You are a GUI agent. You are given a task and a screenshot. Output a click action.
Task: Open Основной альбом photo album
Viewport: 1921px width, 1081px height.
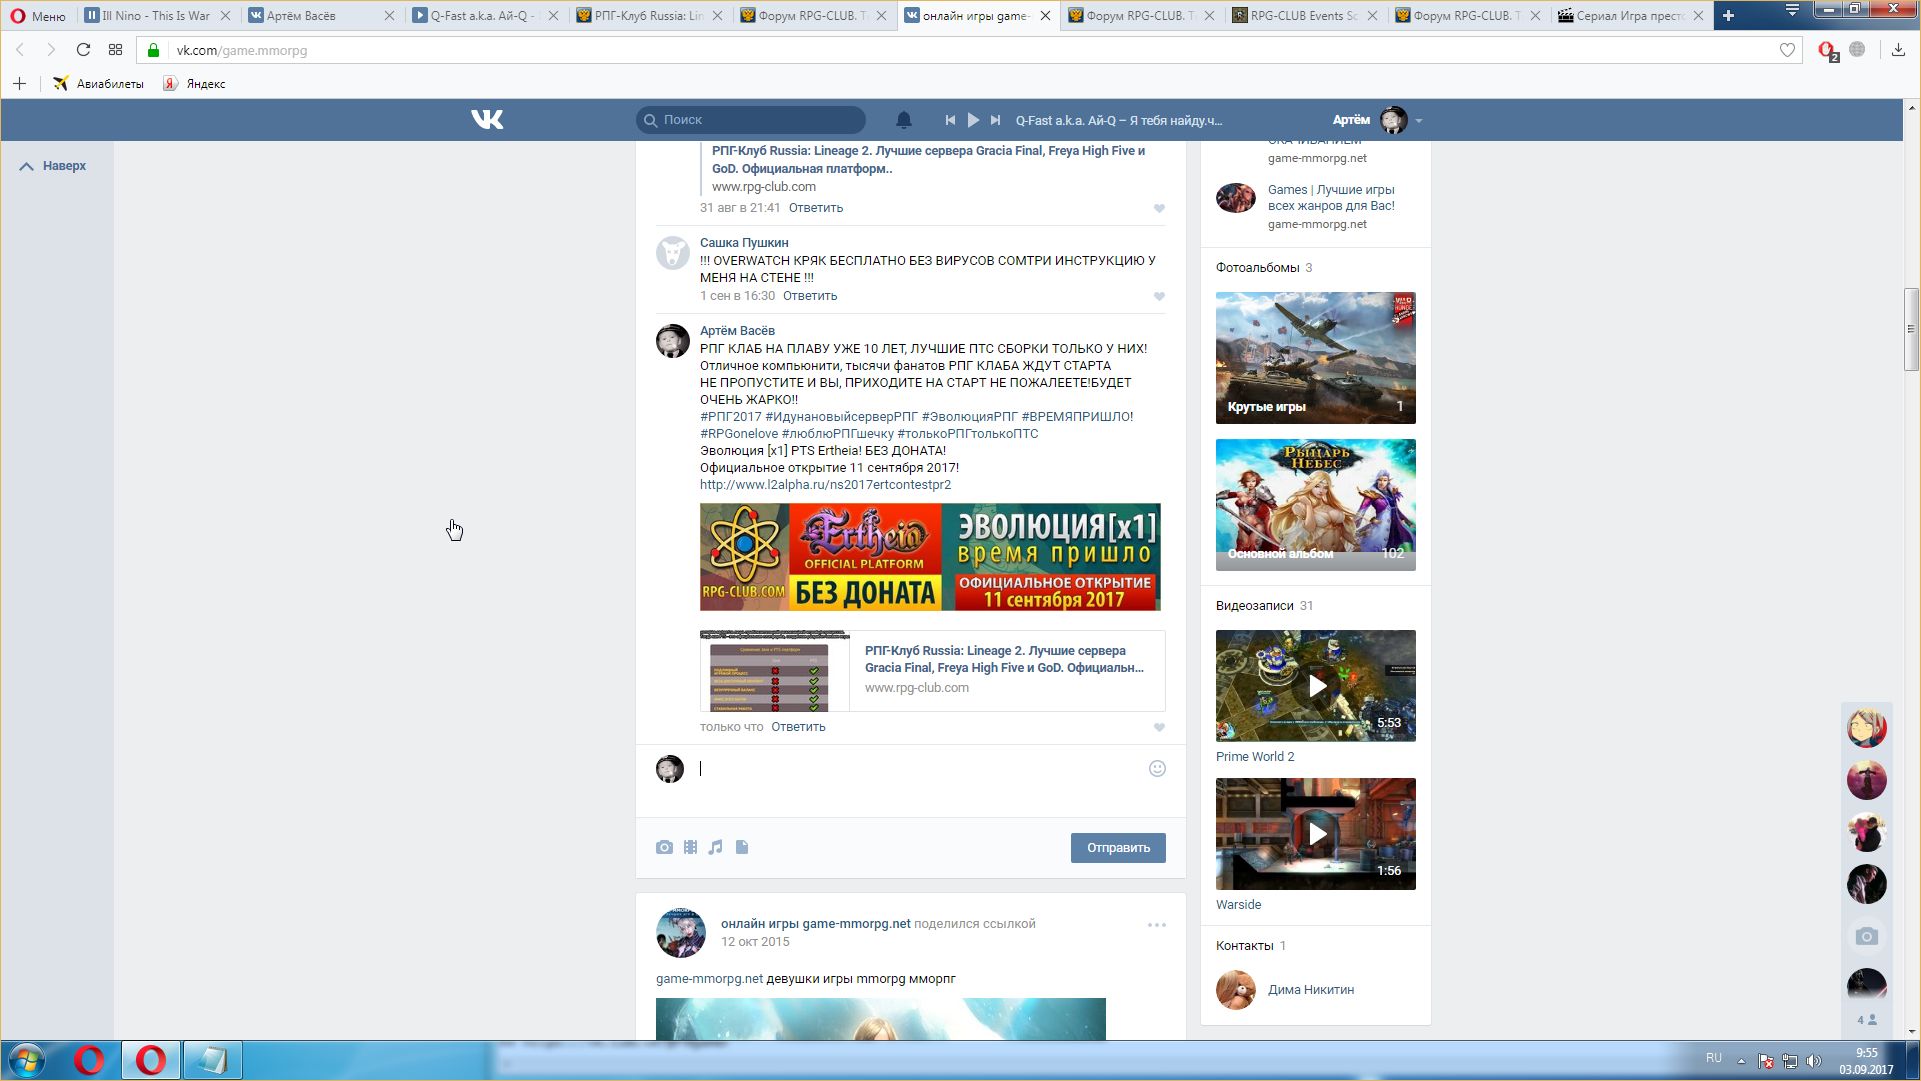coord(1316,505)
